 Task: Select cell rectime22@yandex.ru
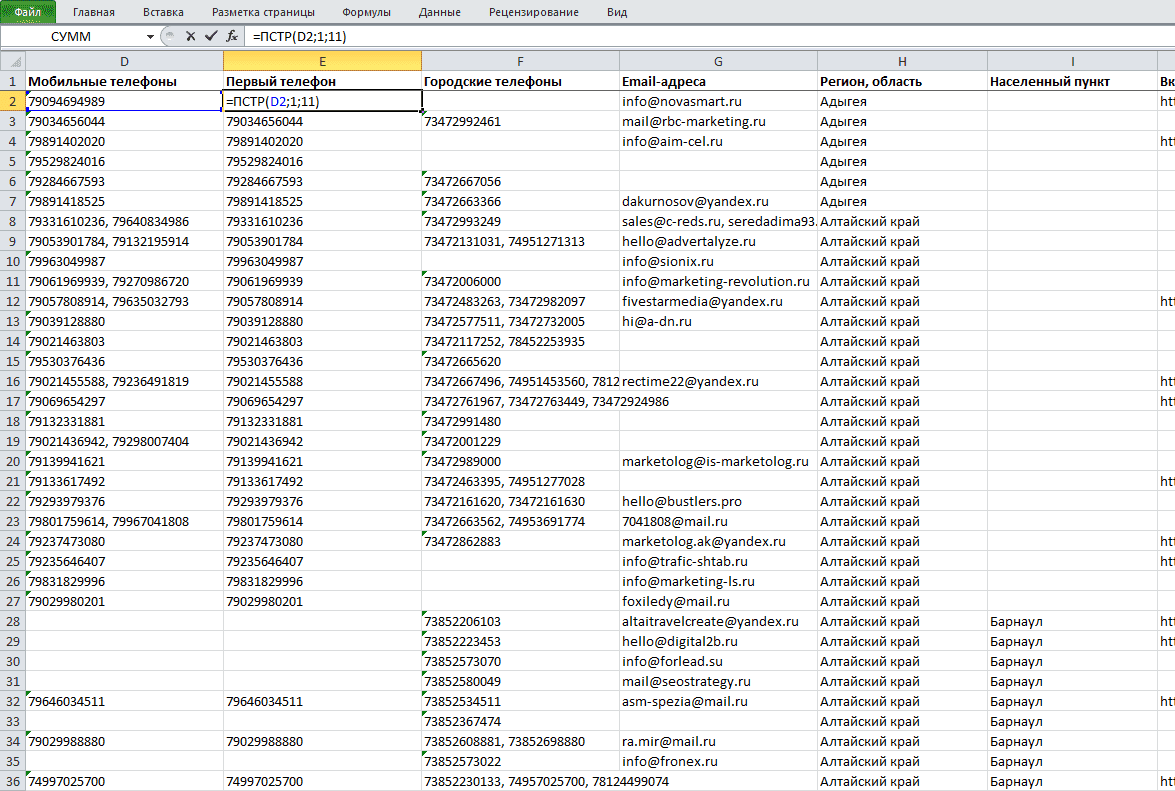coord(718,381)
